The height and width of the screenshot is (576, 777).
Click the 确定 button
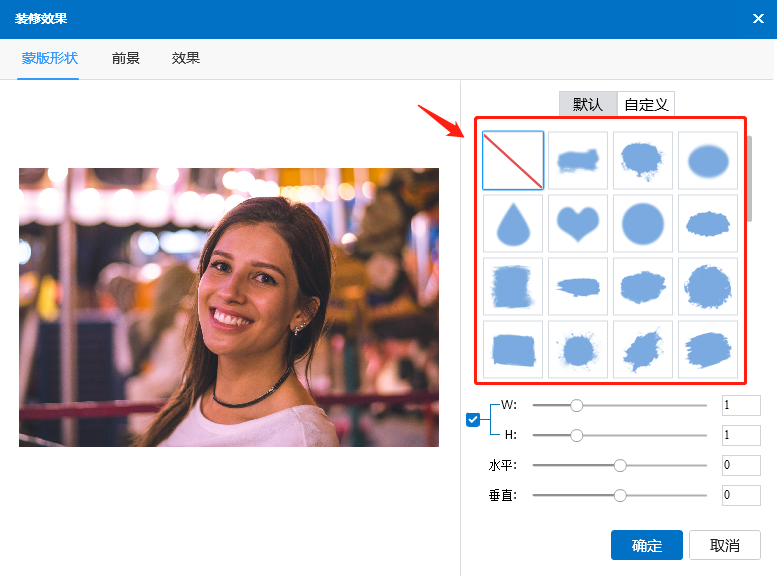coord(647,545)
